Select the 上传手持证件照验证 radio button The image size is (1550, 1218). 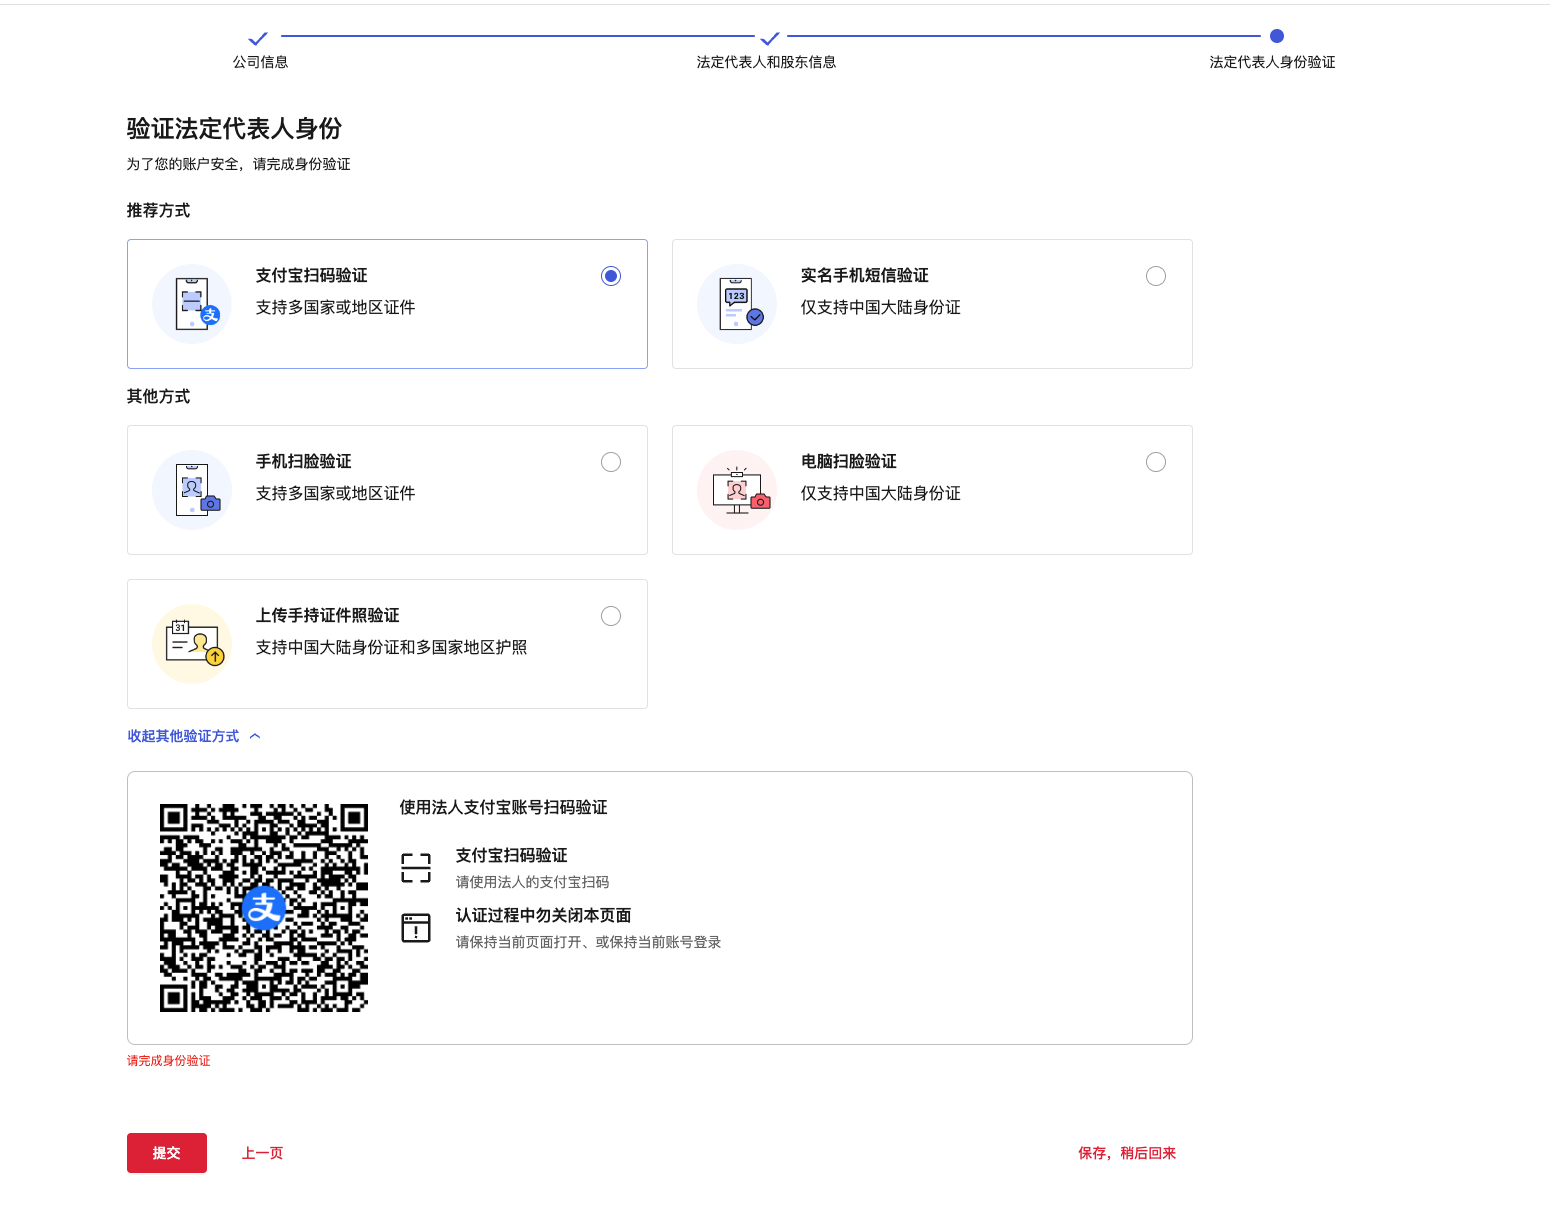coord(611,616)
